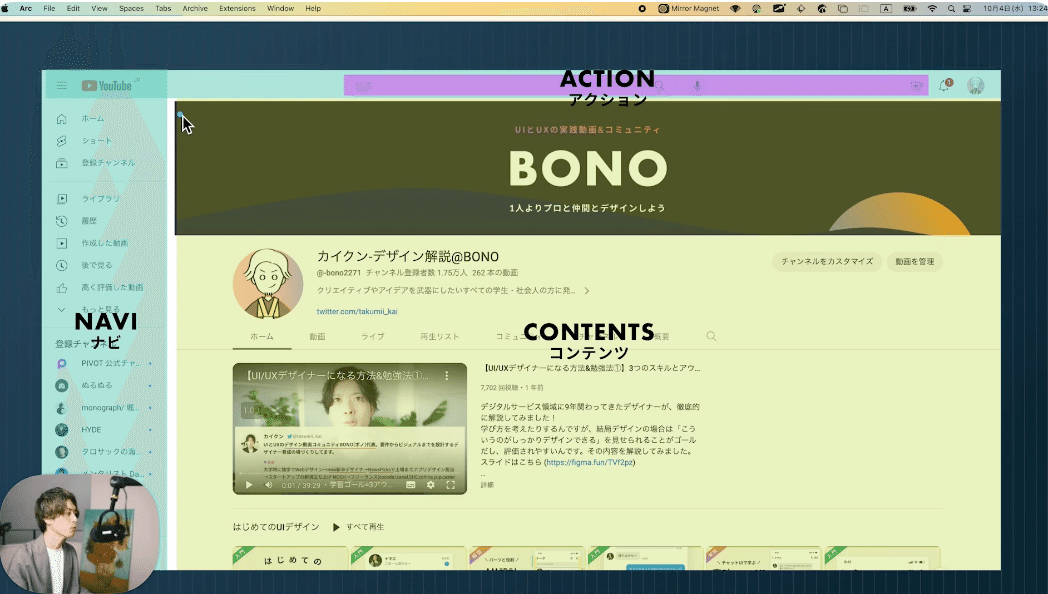This screenshot has height=594, width=1048.
Task: Open the first はじめての playlist thumbnail
Action: coord(290,559)
